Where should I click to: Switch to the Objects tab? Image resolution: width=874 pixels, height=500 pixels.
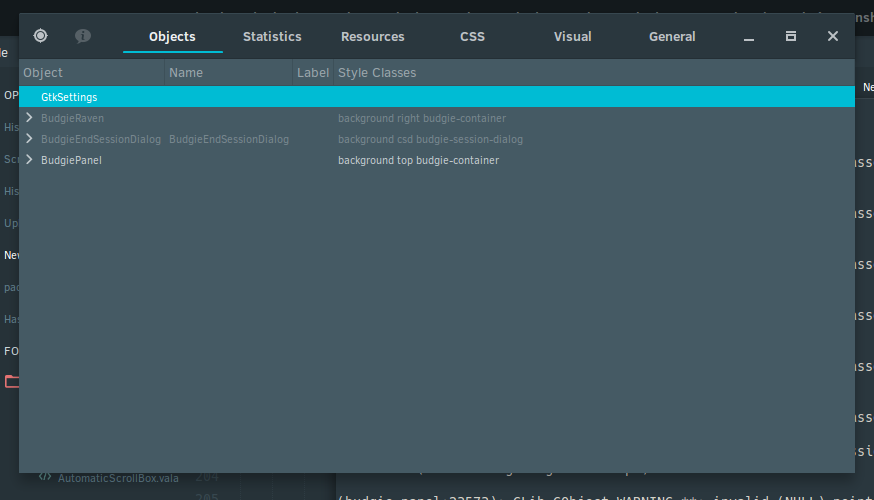tap(172, 37)
